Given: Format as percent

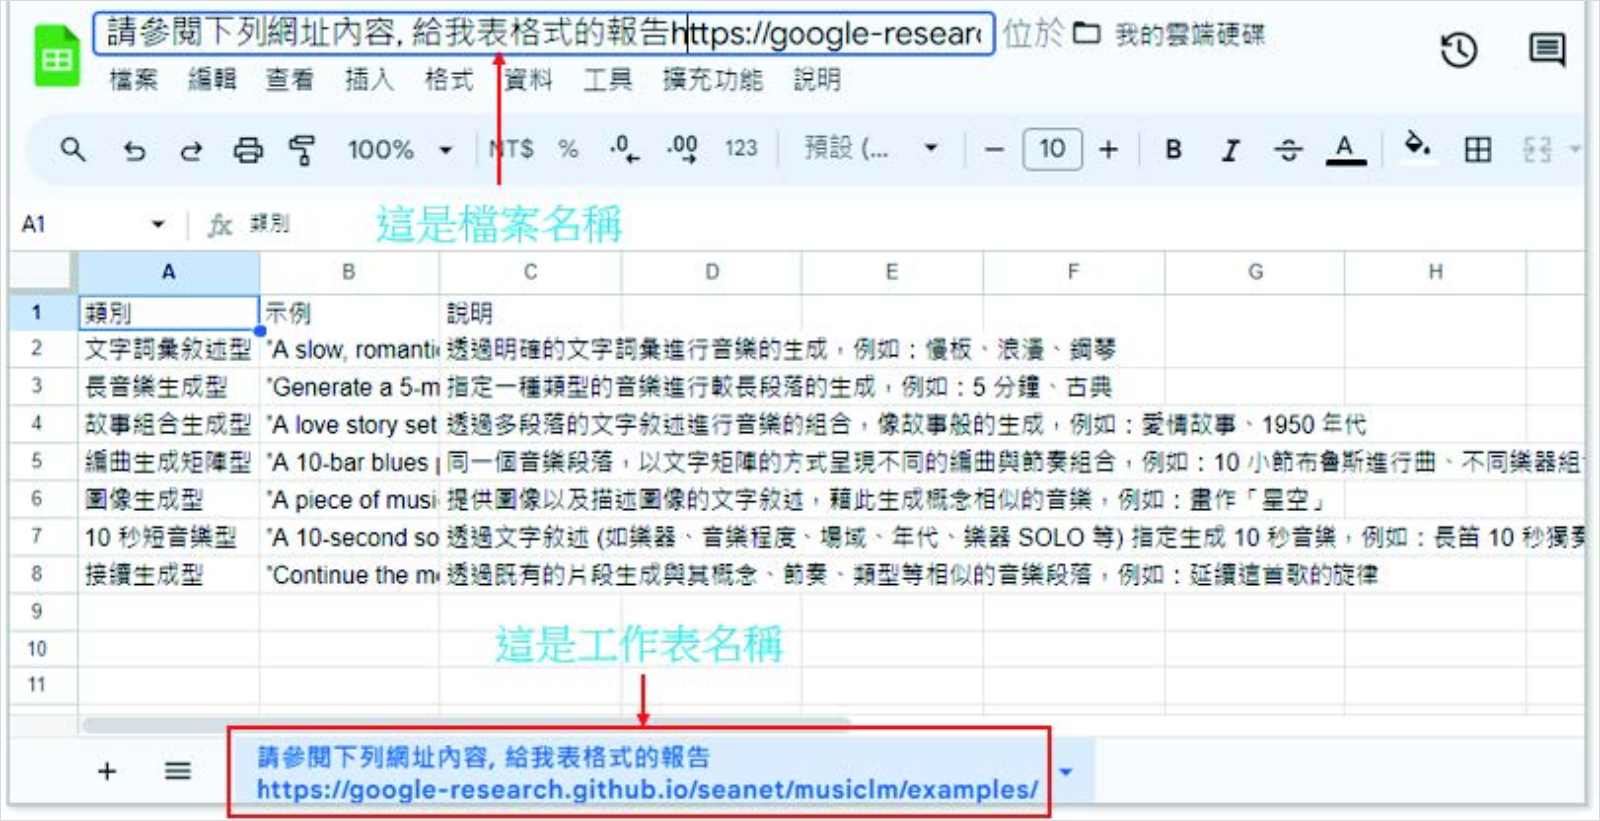Looking at the screenshot, I should pos(569,149).
